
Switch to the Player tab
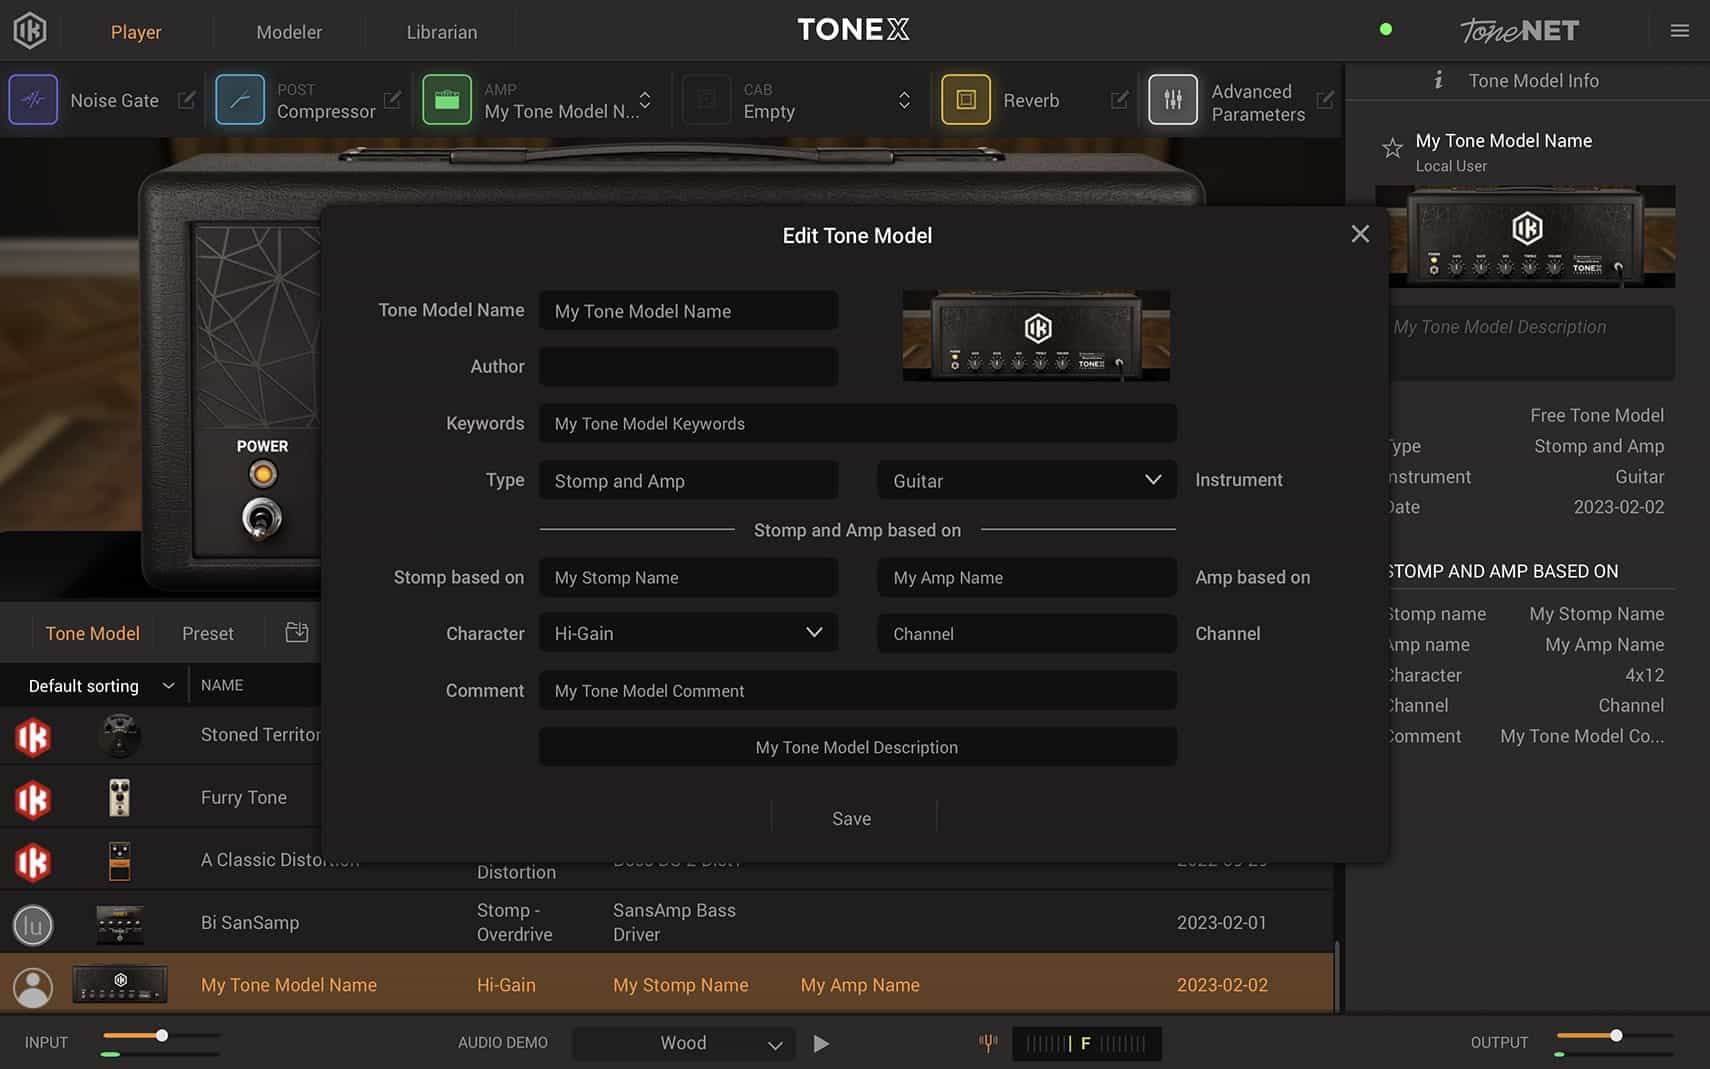(136, 32)
